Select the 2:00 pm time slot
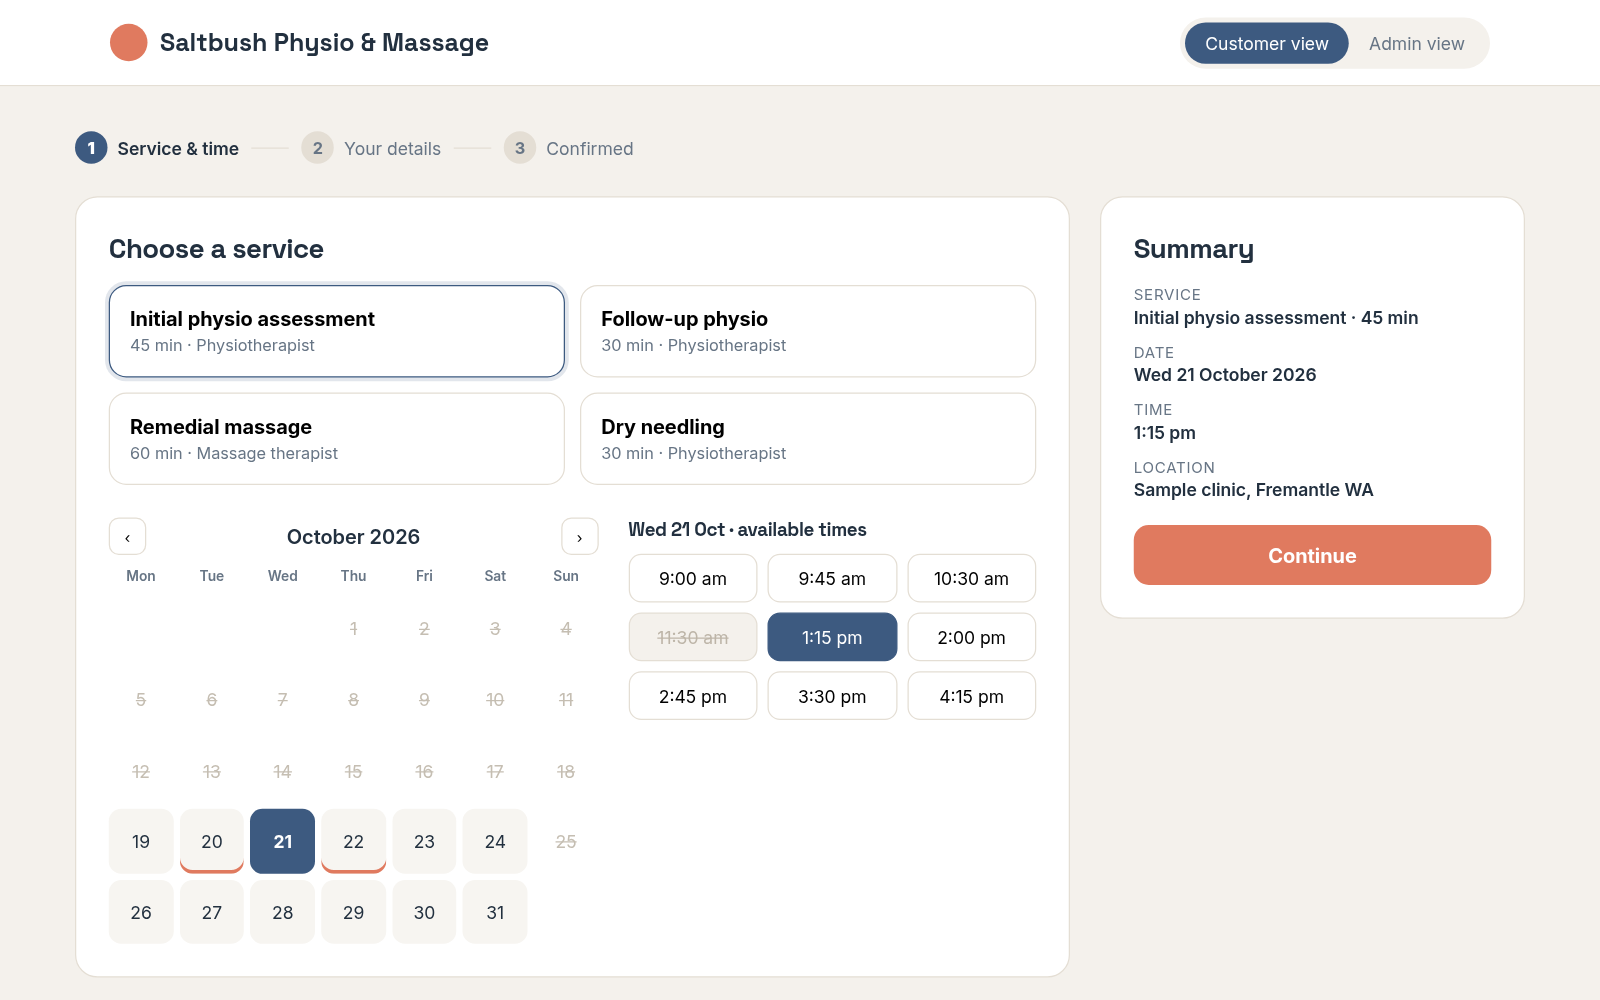Image resolution: width=1600 pixels, height=1000 pixels. [971, 638]
